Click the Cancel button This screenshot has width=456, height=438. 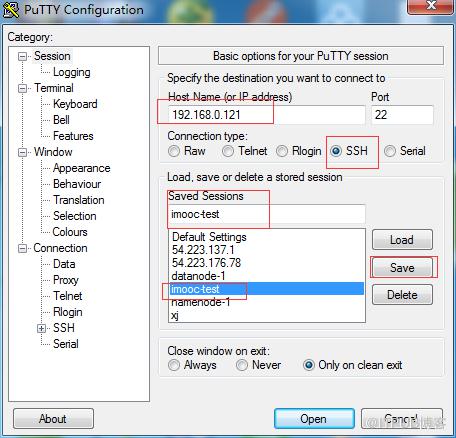(402, 419)
